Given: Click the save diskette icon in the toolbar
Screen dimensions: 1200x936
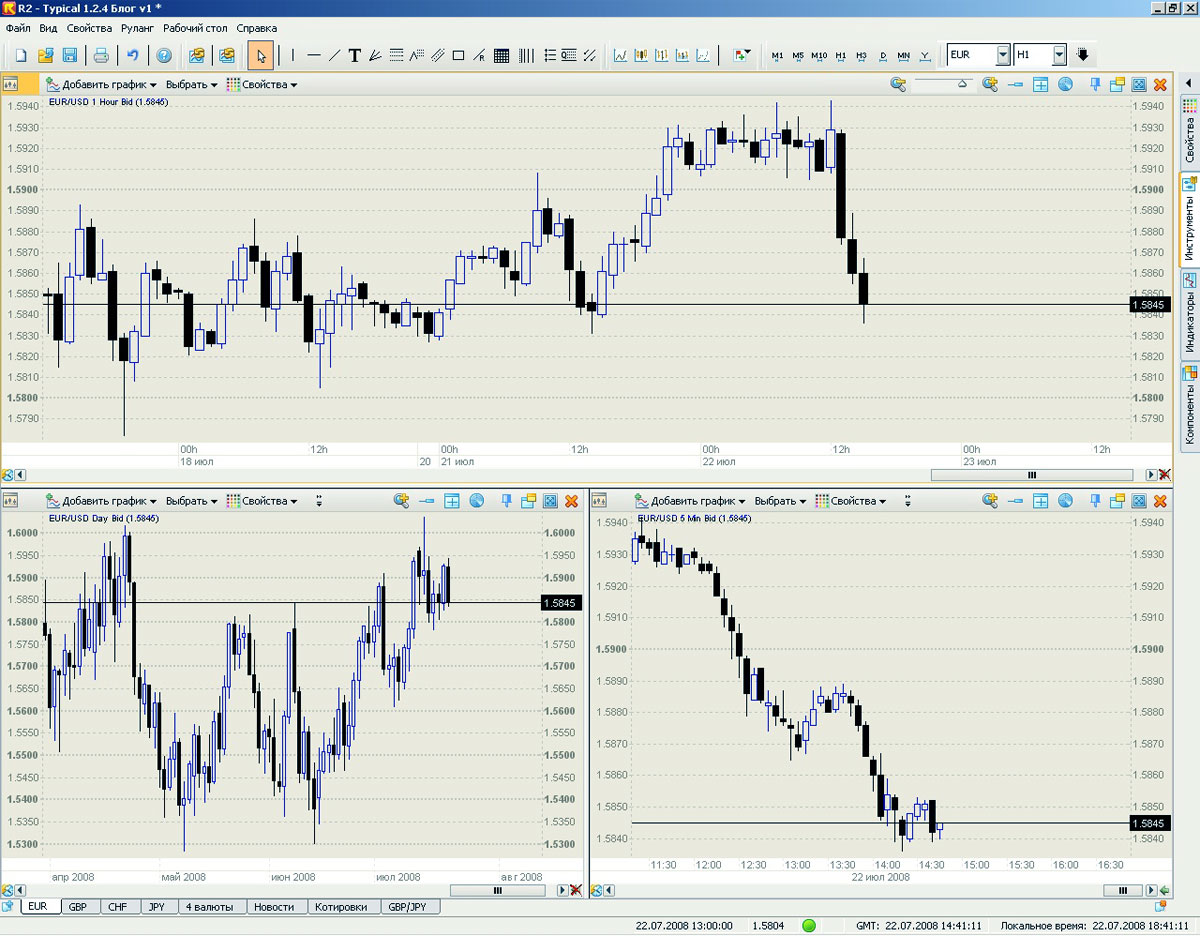Looking at the screenshot, I should click(x=70, y=55).
